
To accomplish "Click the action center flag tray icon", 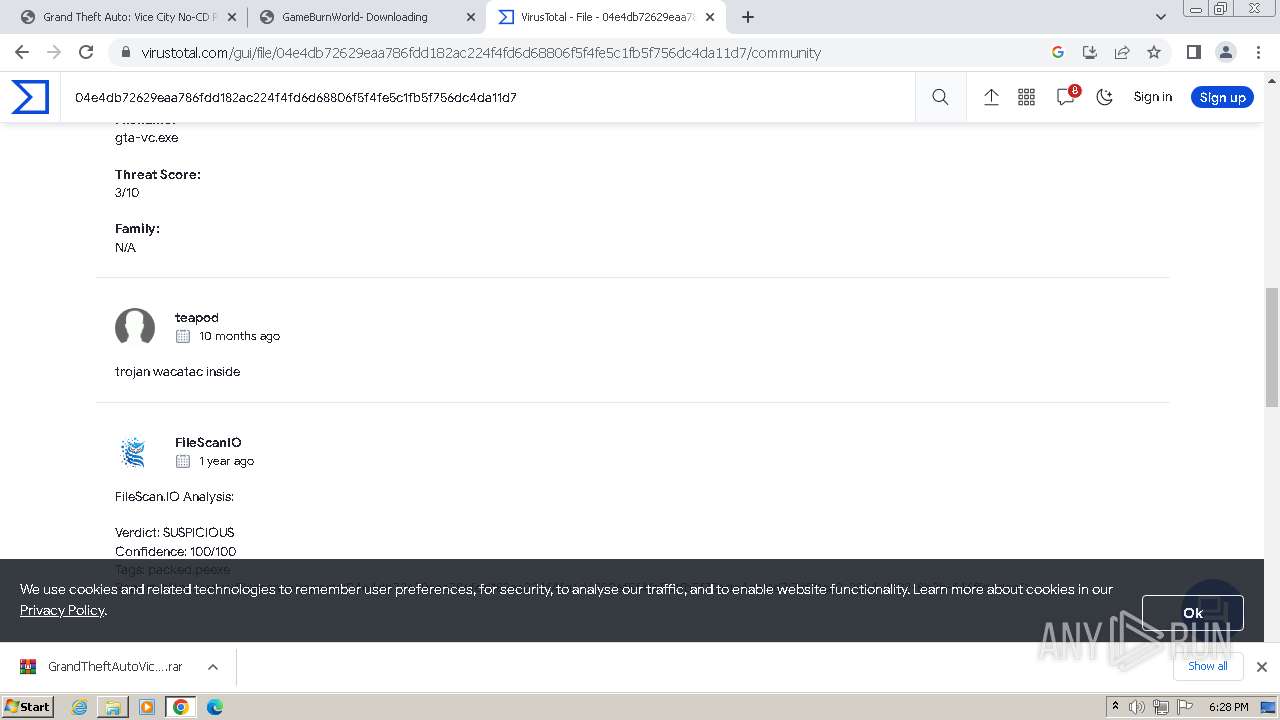I will tap(1185, 707).
